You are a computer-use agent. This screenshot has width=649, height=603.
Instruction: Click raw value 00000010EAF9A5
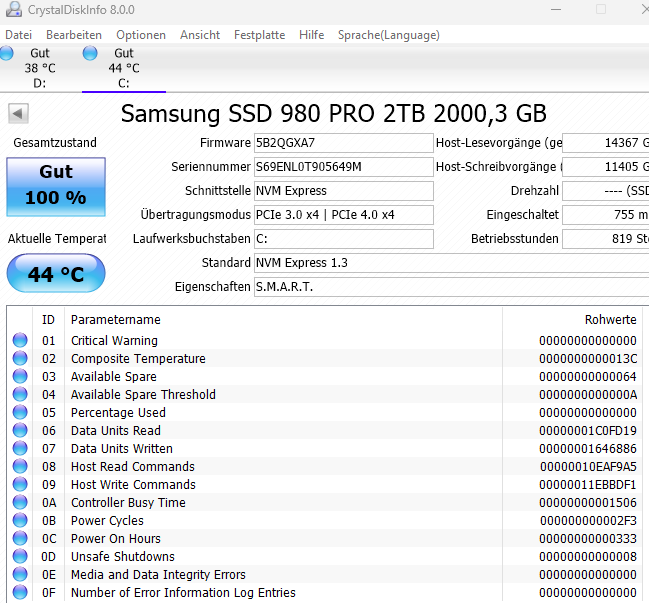pyautogui.click(x=588, y=466)
